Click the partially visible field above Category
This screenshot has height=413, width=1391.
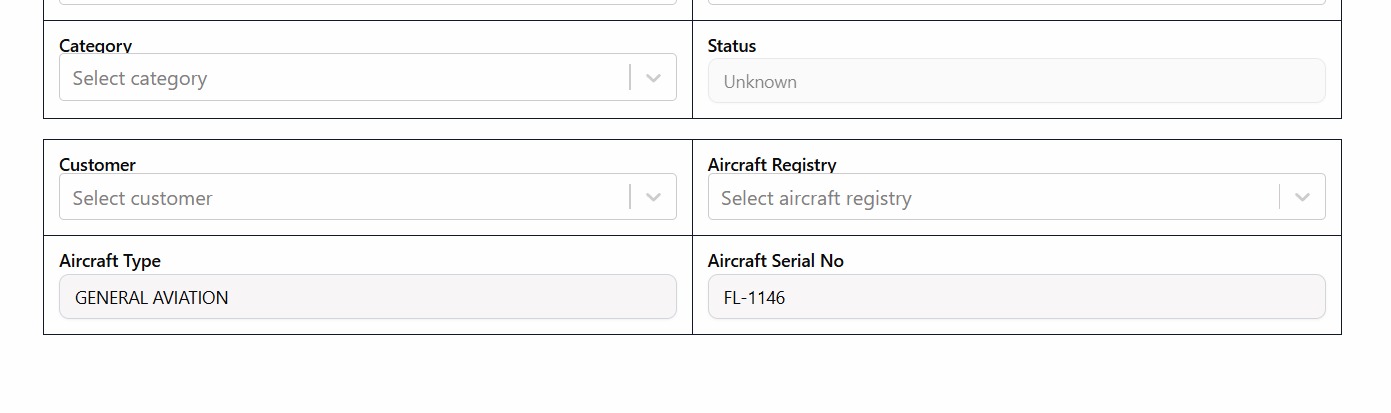coord(367,2)
